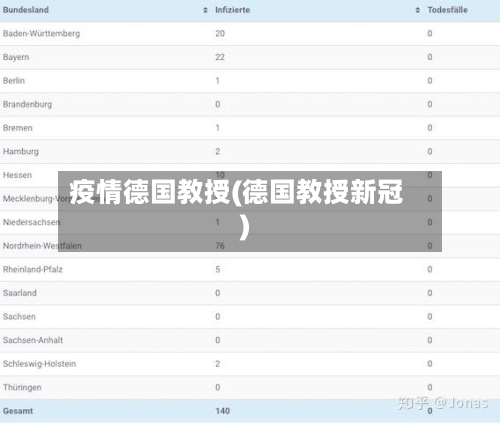Select the 'Niedersachsen' state name

click(x=31, y=222)
